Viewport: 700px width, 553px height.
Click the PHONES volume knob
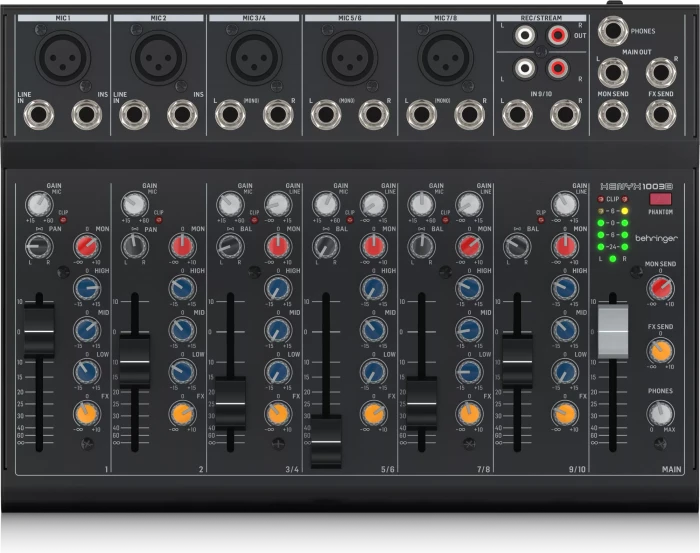click(x=660, y=414)
